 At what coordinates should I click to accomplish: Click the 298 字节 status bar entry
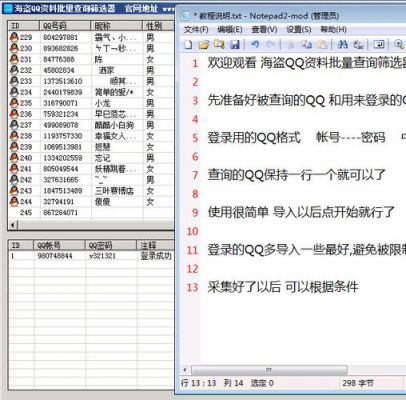(x=358, y=383)
